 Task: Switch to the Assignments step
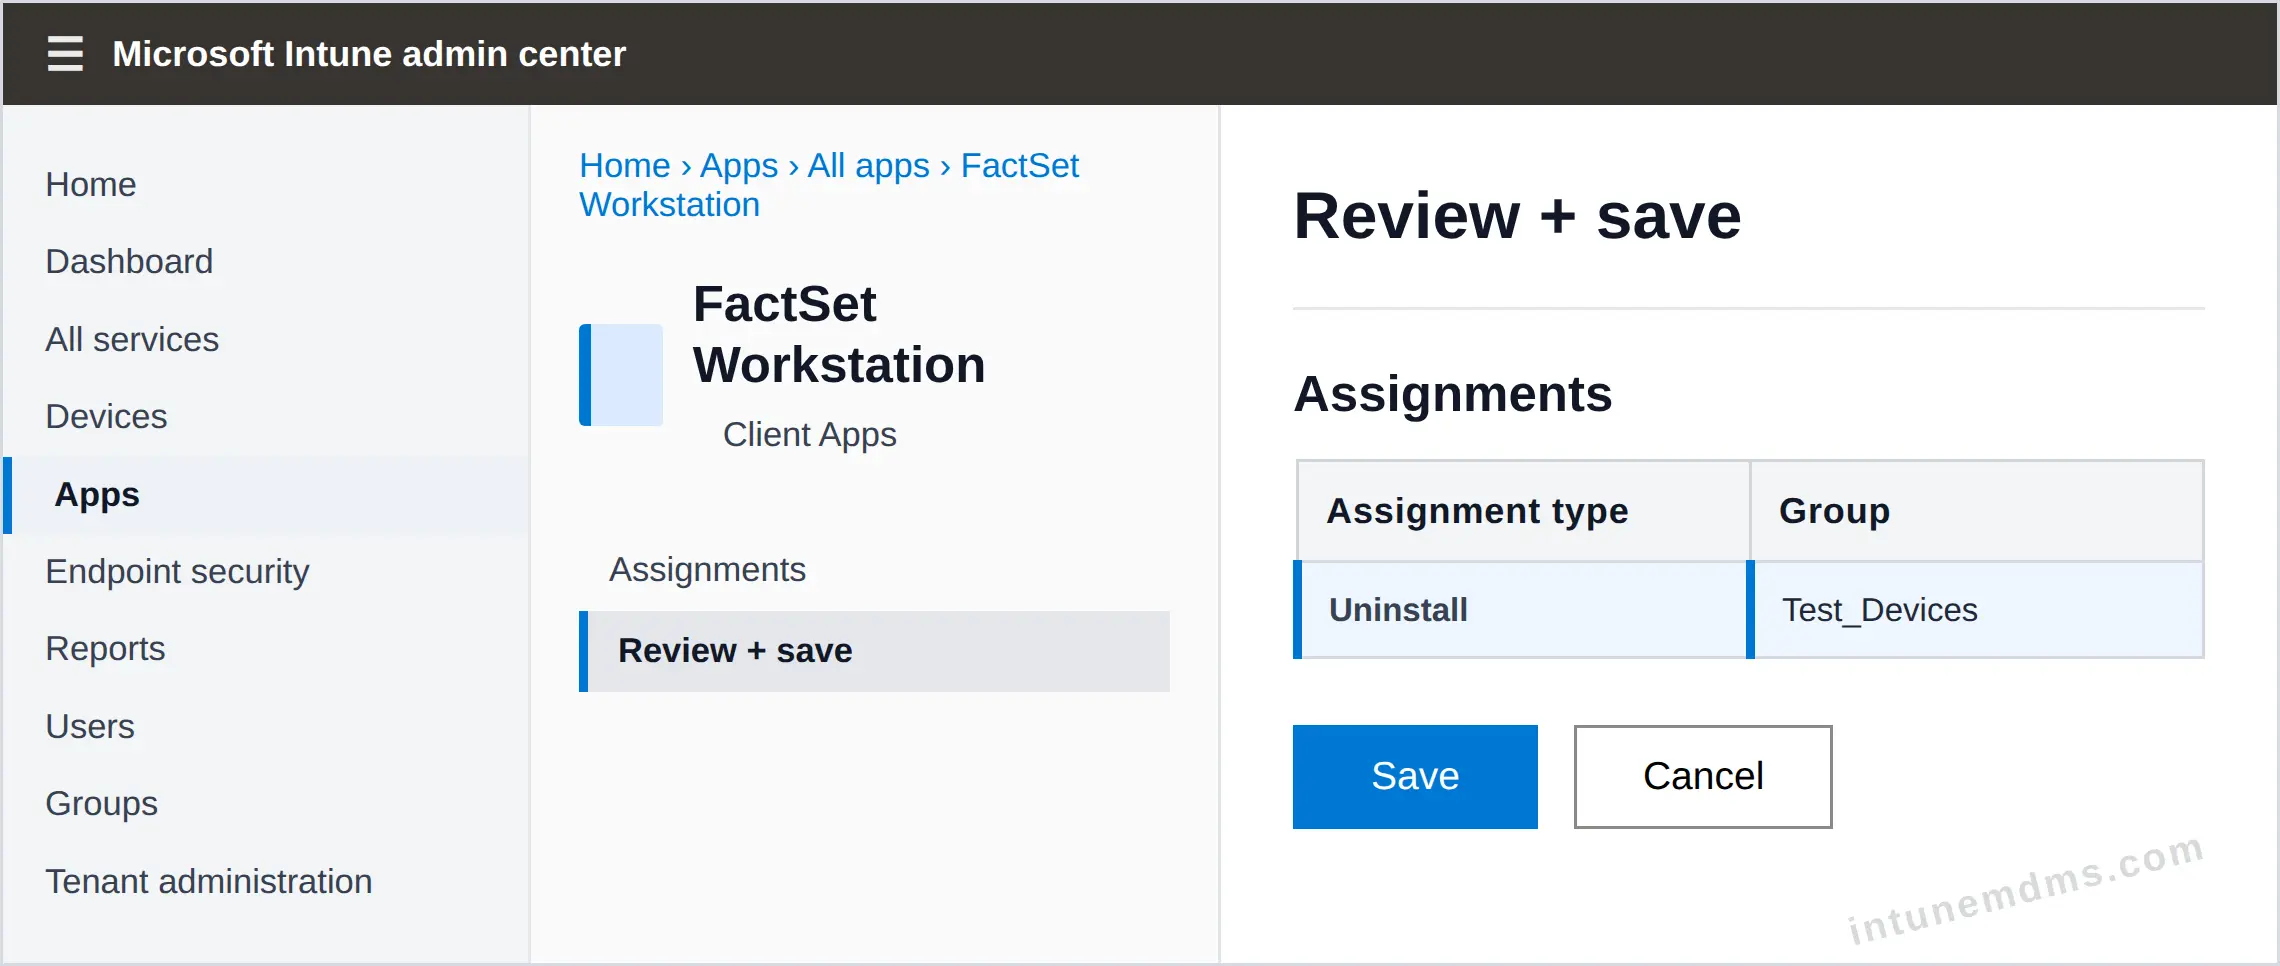click(x=707, y=570)
